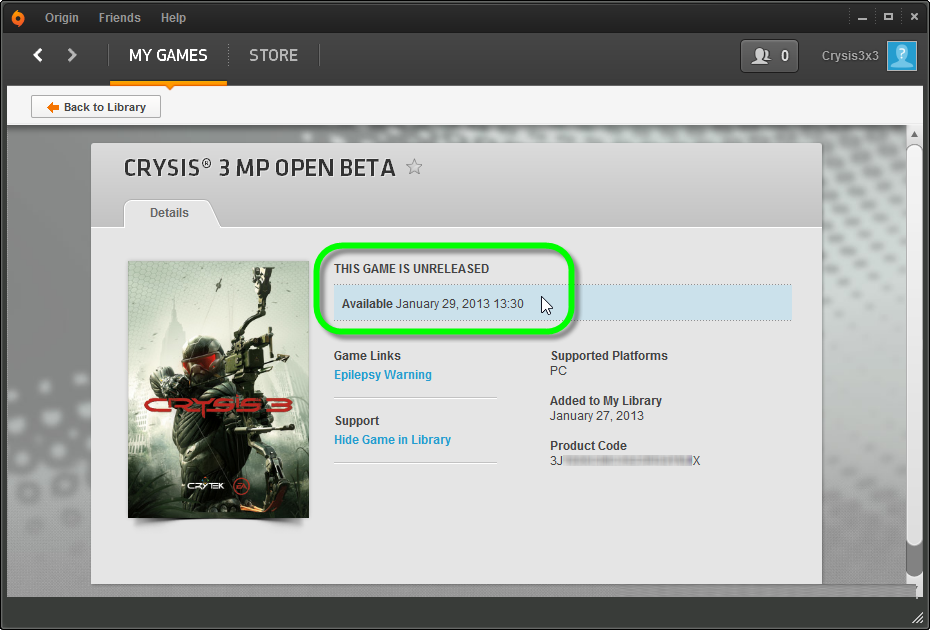Open the Epilepsy Warning link
The height and width of the screenshot is (630, 930).
[x=382, y=374]
